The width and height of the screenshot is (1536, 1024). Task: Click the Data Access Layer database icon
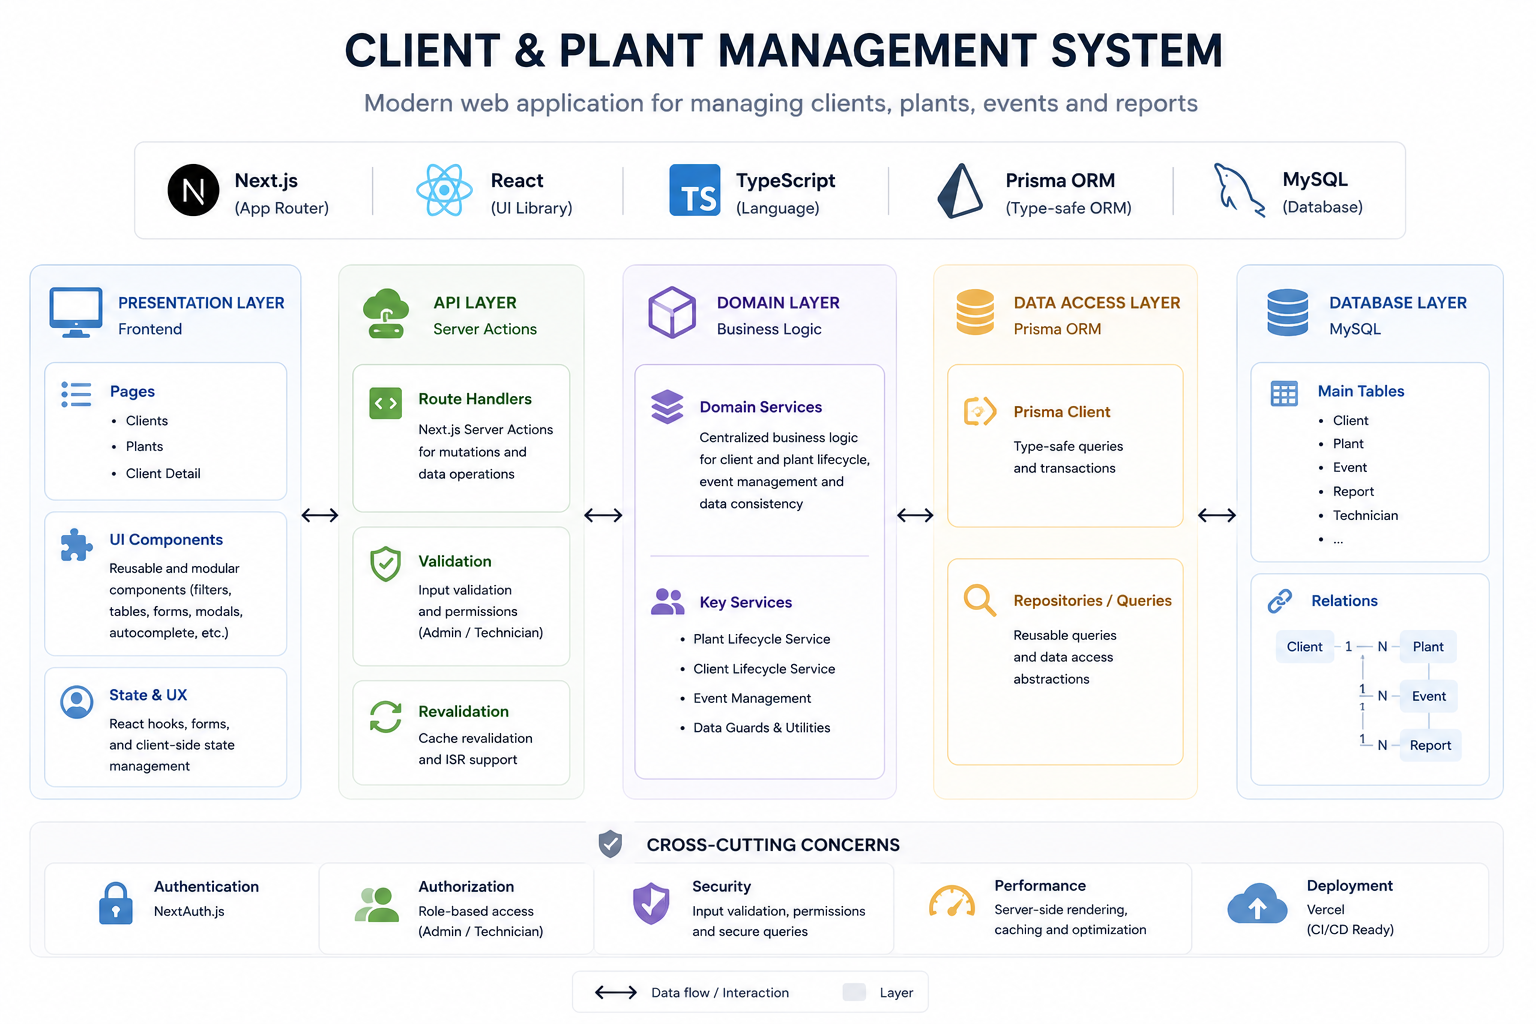click(x=975, y=312)
